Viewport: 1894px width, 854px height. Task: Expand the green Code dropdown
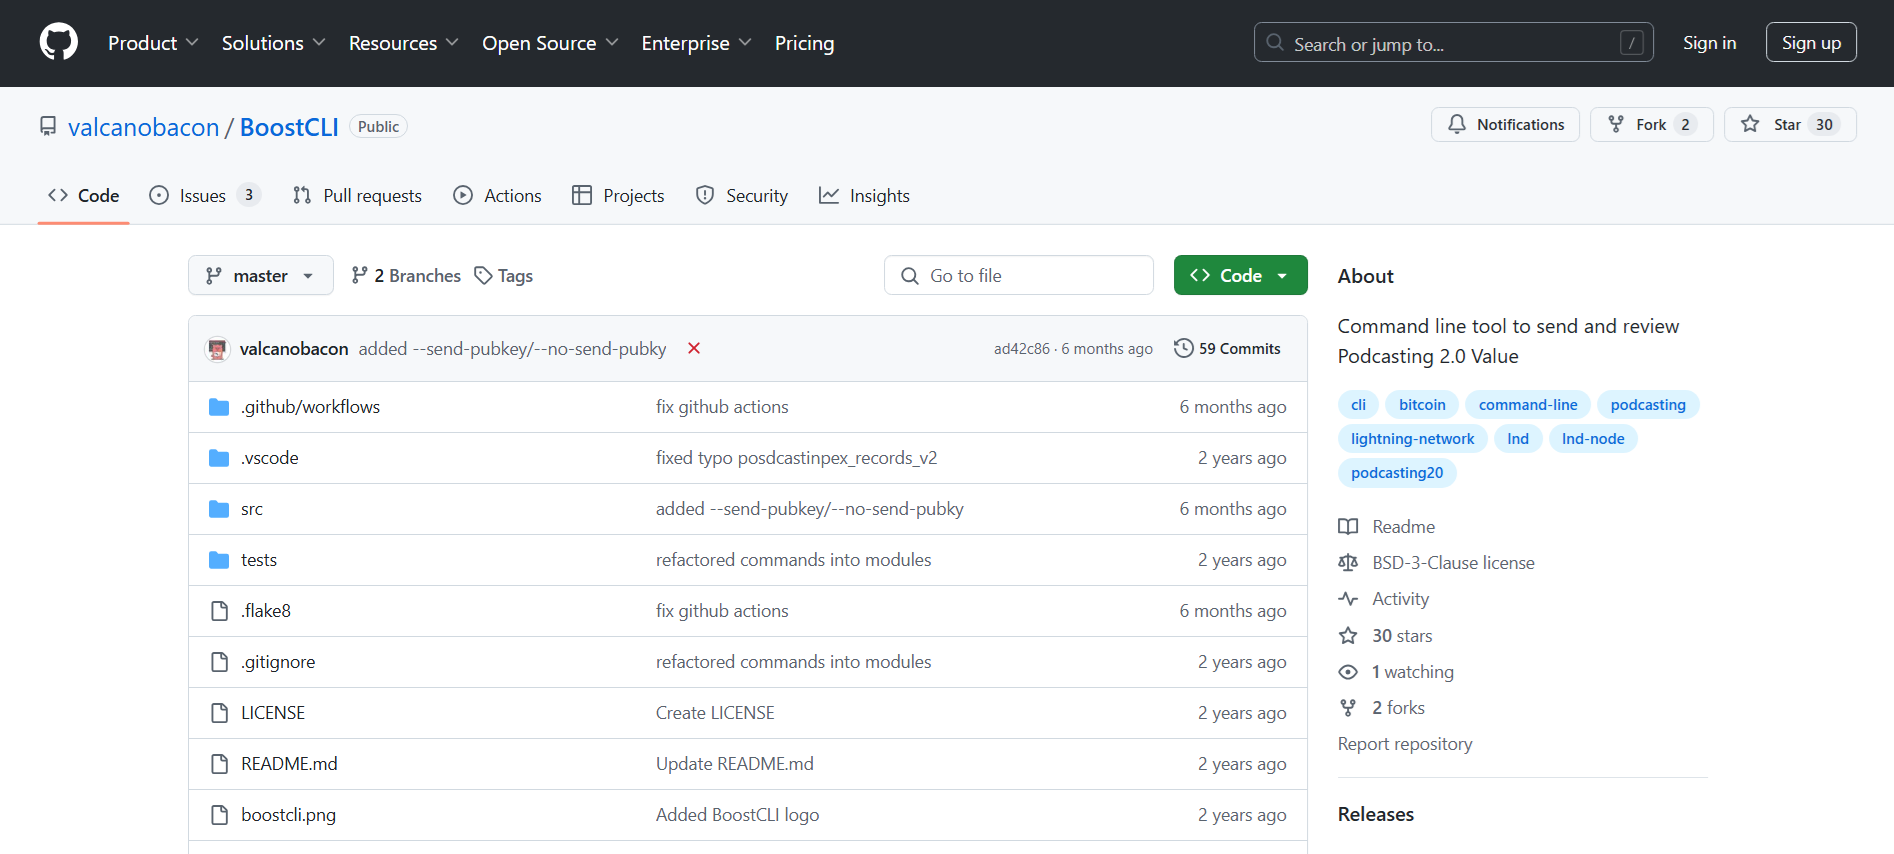pos(1240,276)
